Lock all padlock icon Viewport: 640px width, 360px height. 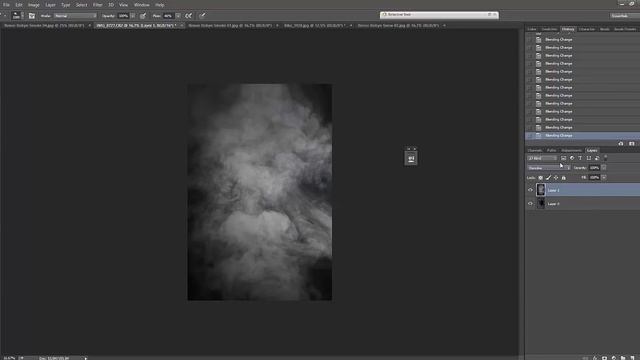pos(564,178)
